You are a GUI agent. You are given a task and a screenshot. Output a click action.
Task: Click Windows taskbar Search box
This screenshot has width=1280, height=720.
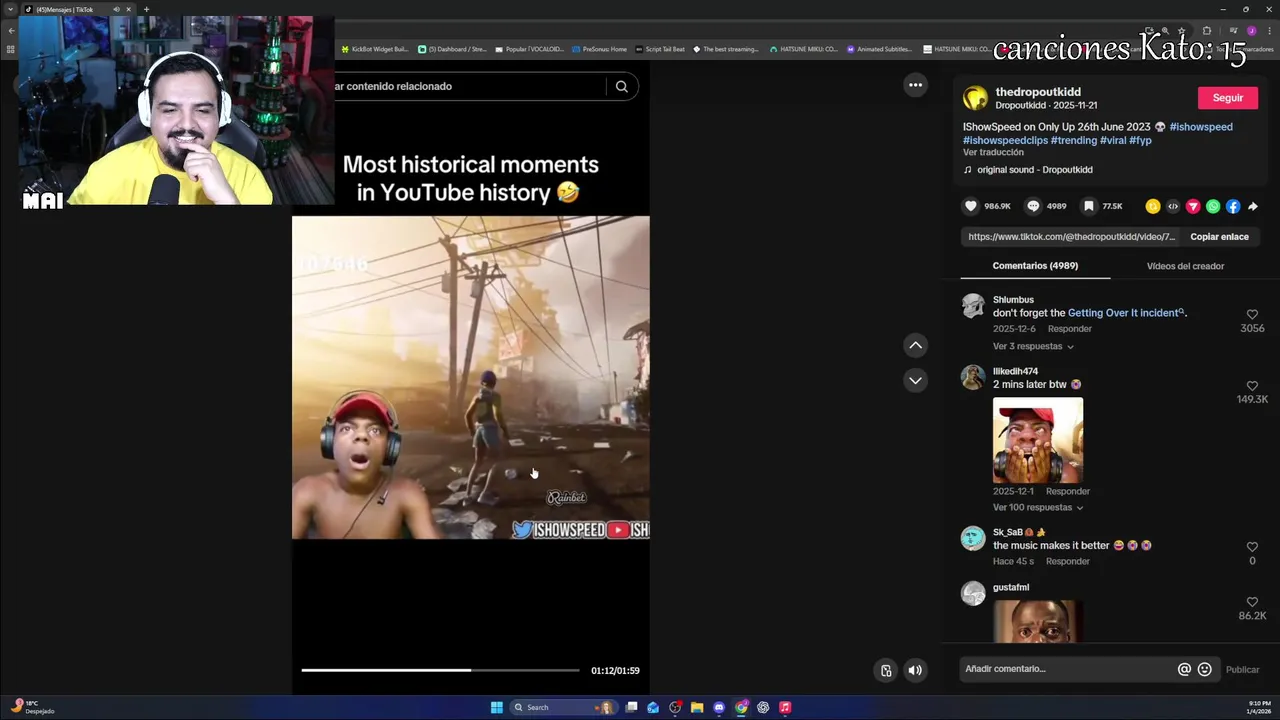click(563, 707)
